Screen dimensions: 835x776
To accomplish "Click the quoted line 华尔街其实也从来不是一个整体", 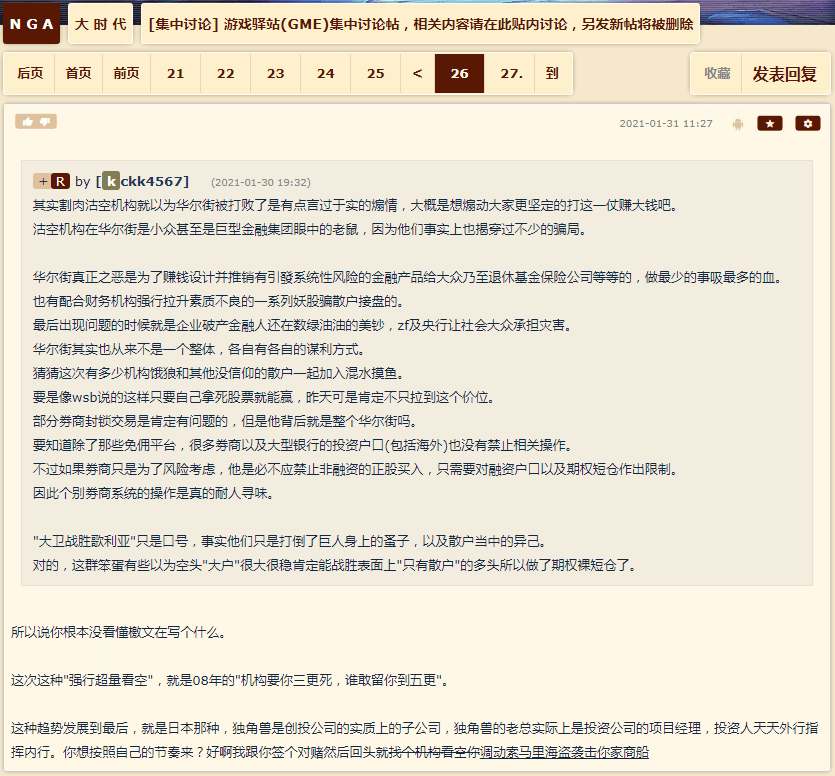I will [x=199, y=349].
